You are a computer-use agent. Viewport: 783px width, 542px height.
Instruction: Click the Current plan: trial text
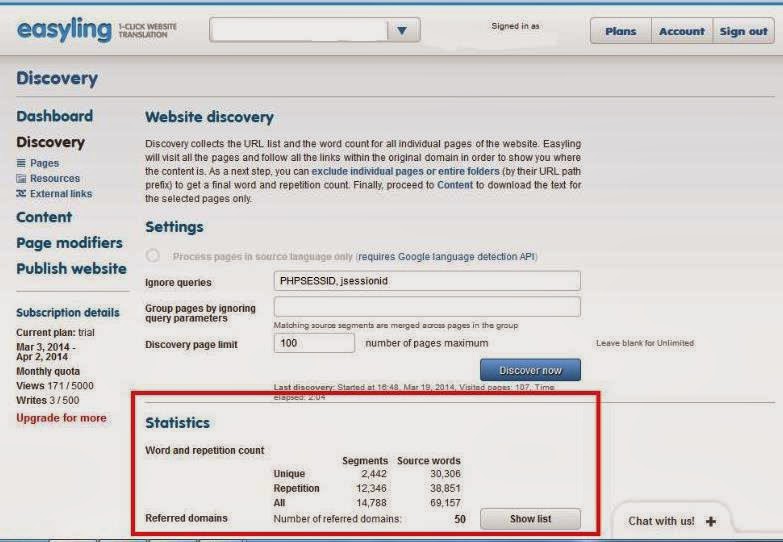pyautogui.click(x=55, y=332)
